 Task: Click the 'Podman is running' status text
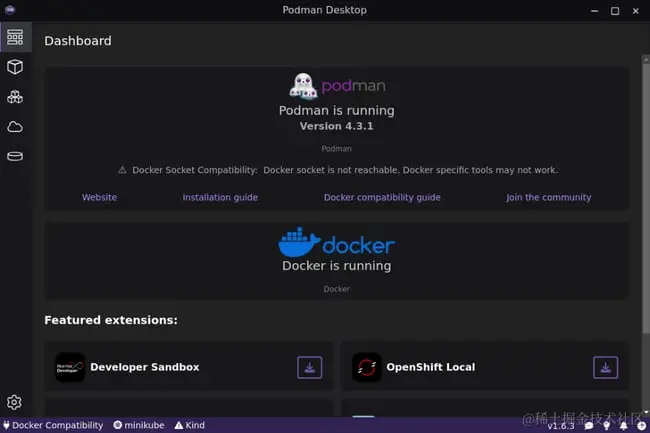(x=337, y=110)
